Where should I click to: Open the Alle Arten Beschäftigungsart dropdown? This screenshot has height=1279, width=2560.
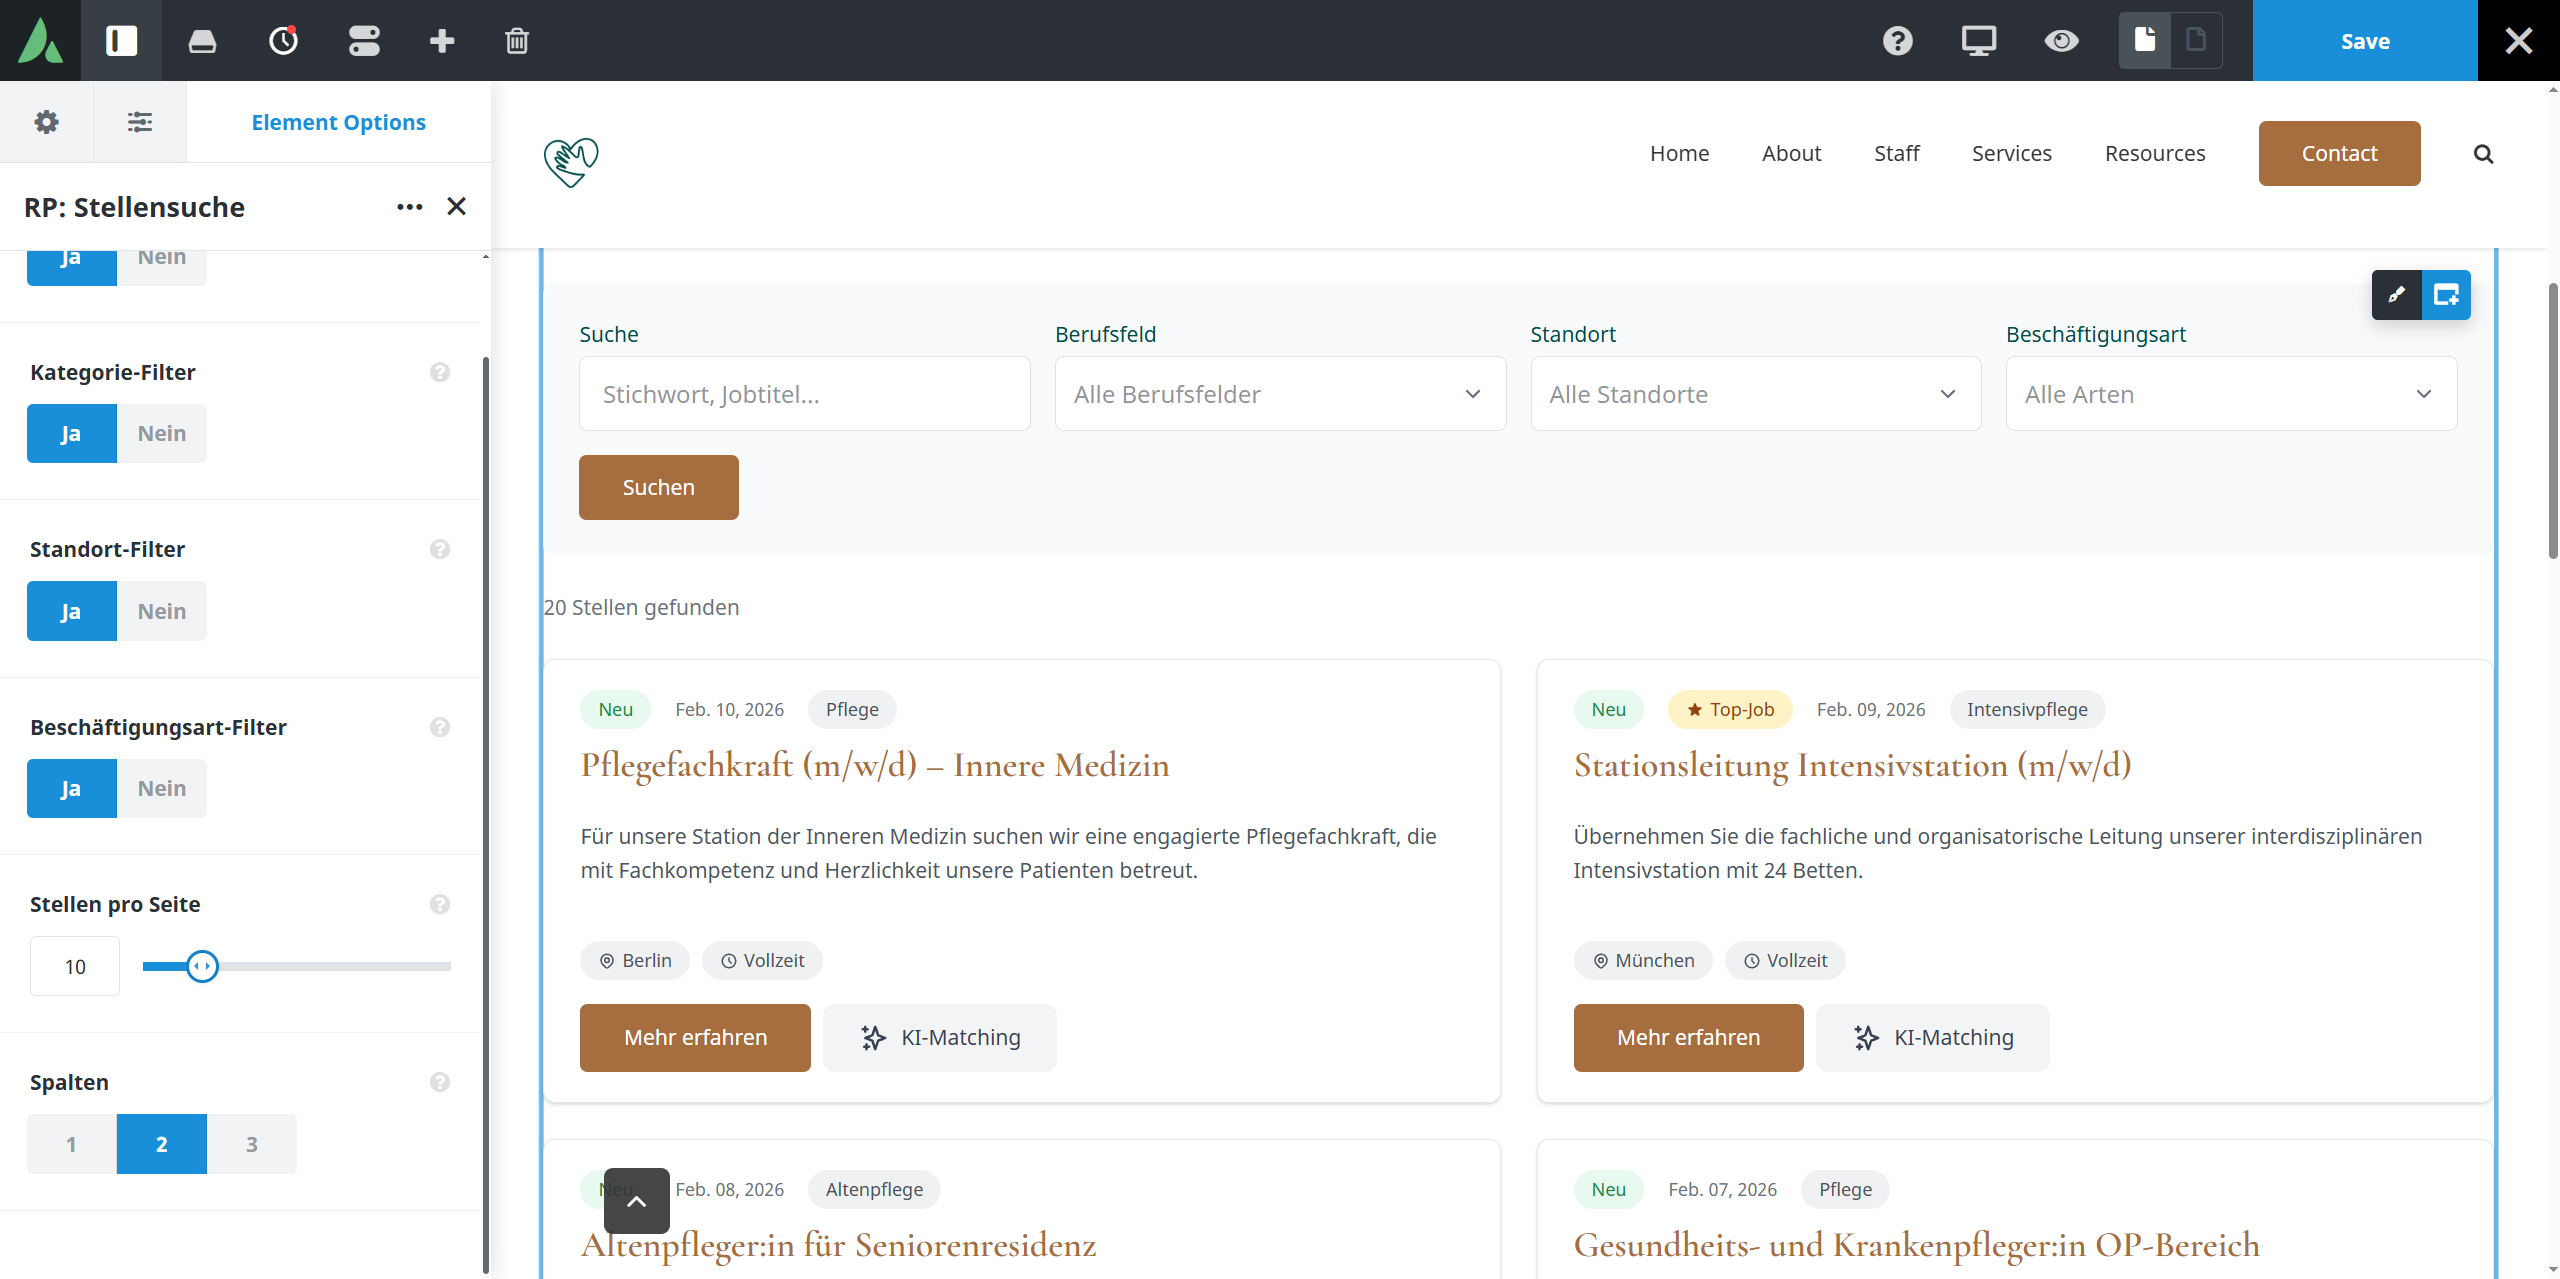tap(2230, 393)
